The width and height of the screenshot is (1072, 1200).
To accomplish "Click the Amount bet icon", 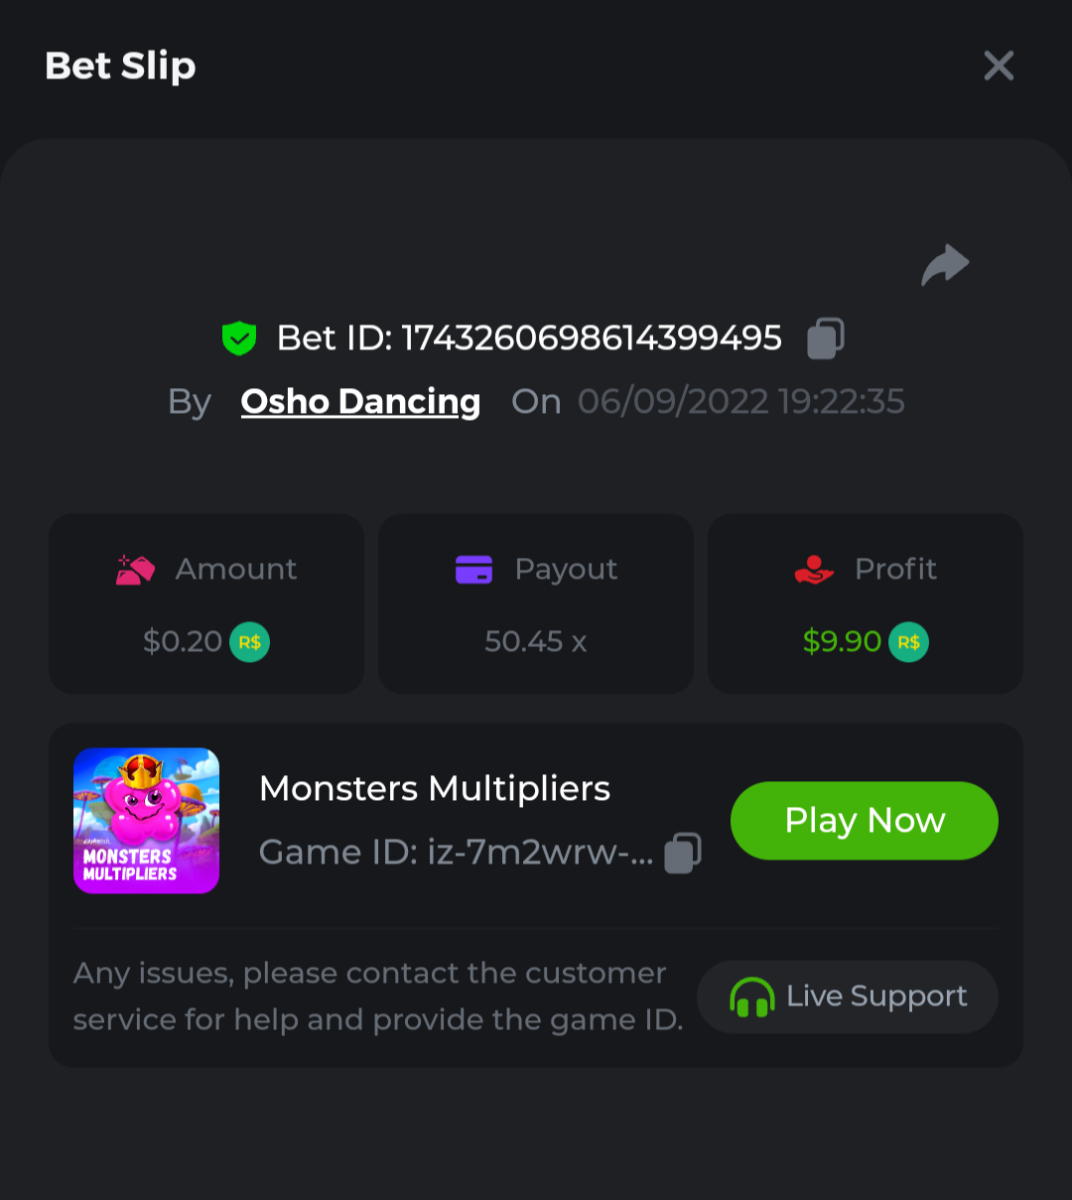I will pos(135,569).
